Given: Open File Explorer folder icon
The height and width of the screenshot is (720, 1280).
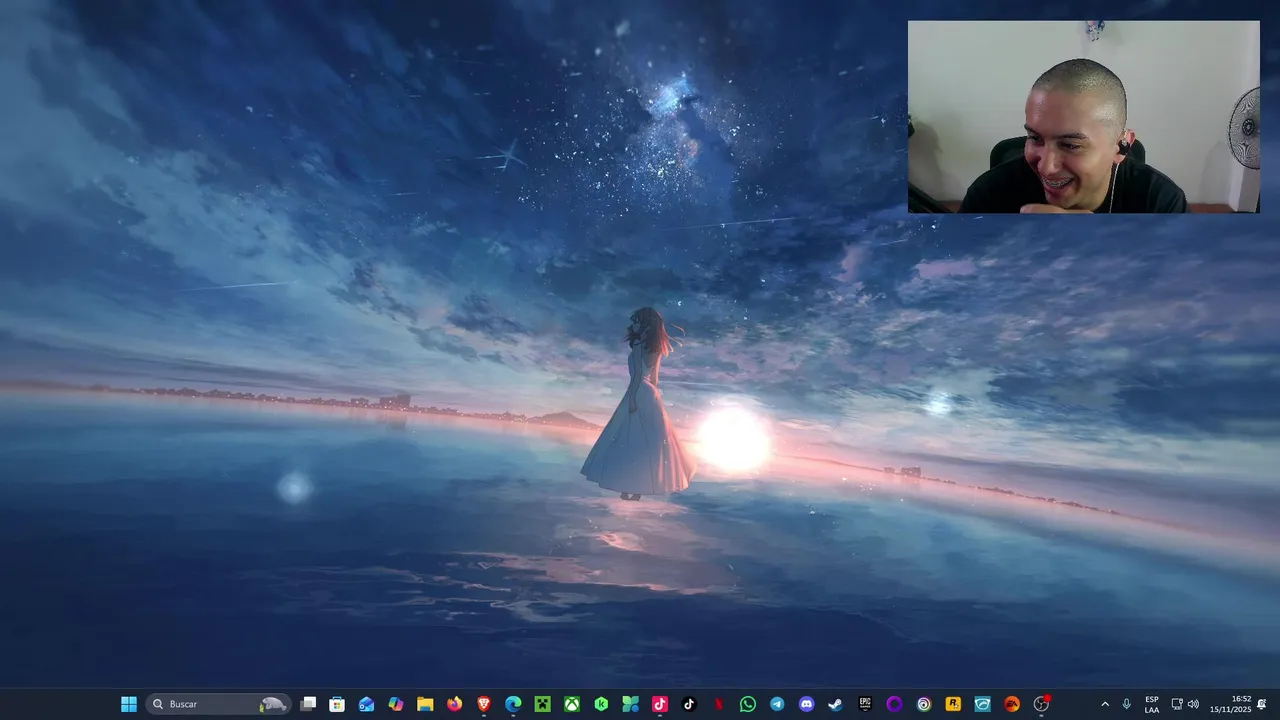Looking at the screenshot, I should click(425, 704).
